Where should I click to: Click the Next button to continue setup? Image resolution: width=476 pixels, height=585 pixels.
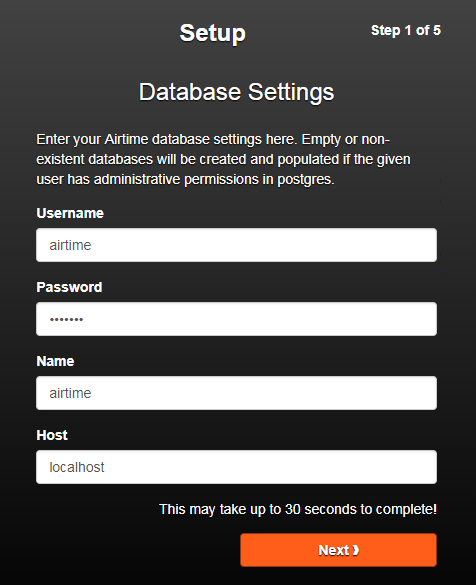point(338,550)
